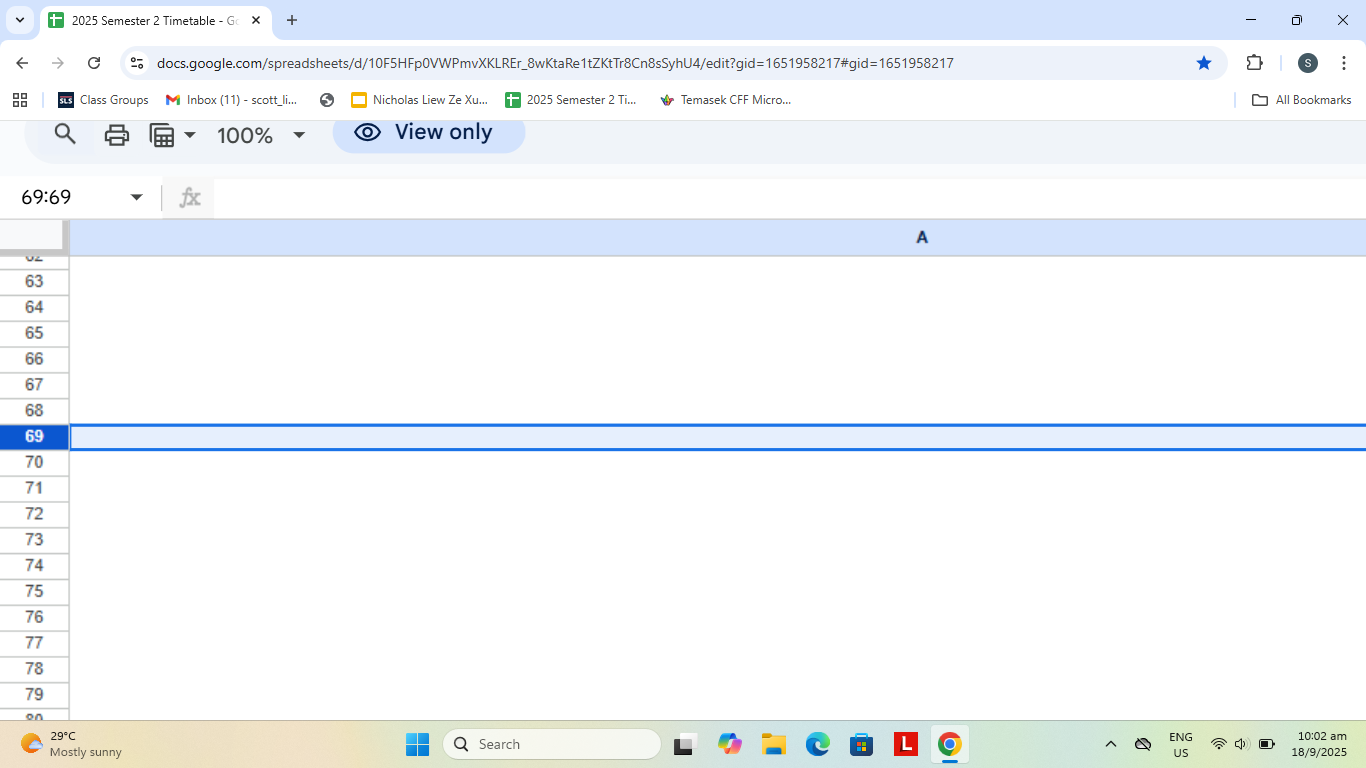This screenshot has width=1366, height=768.
Task: Reload the page with refresh icon
Action: click(94, 63)
